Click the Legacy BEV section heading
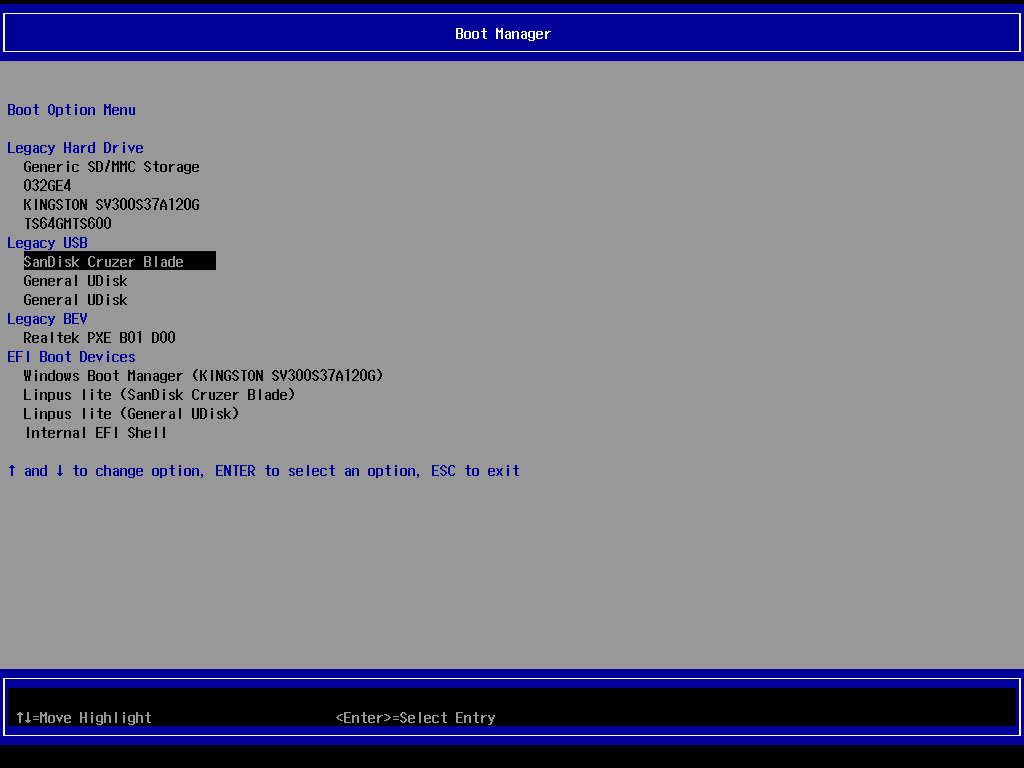1024x768 pixels. pyautogui.click(x=47, y=319)
